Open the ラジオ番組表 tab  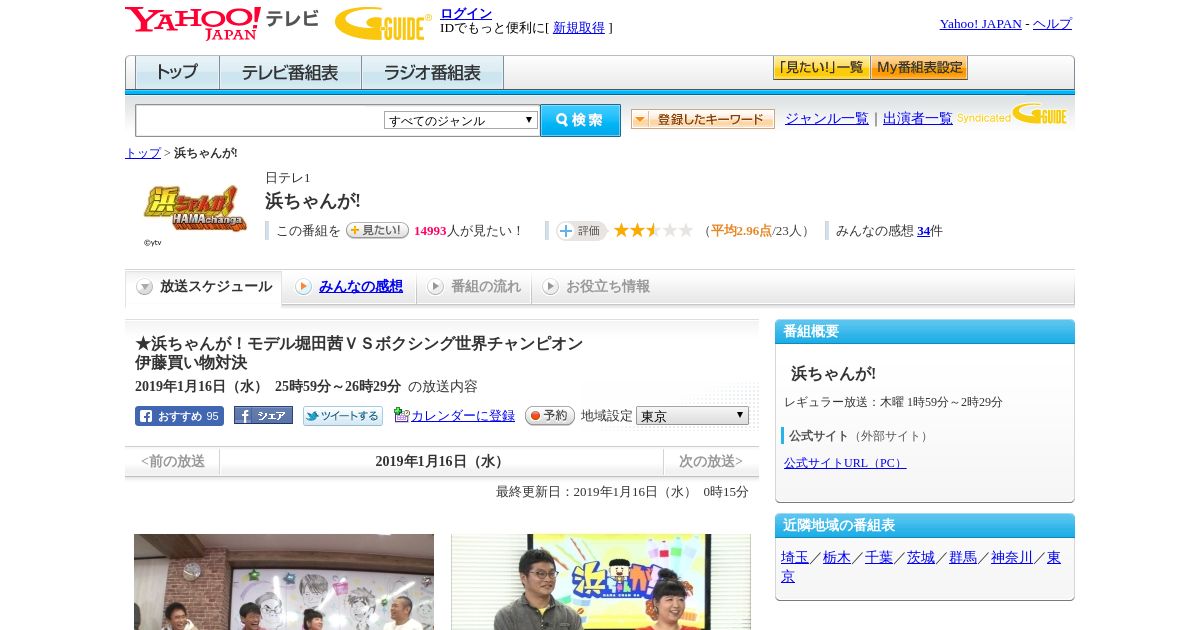pyautogui.click(x=432, y=72)
